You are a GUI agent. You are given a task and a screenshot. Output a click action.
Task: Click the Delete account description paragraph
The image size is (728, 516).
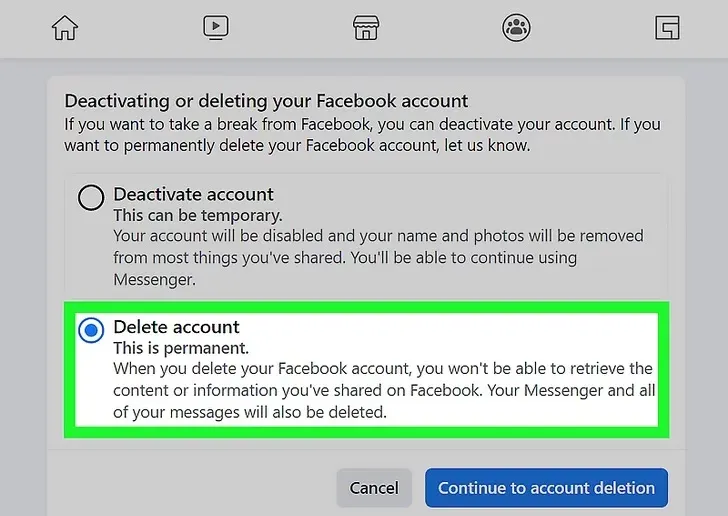point(384,390)
